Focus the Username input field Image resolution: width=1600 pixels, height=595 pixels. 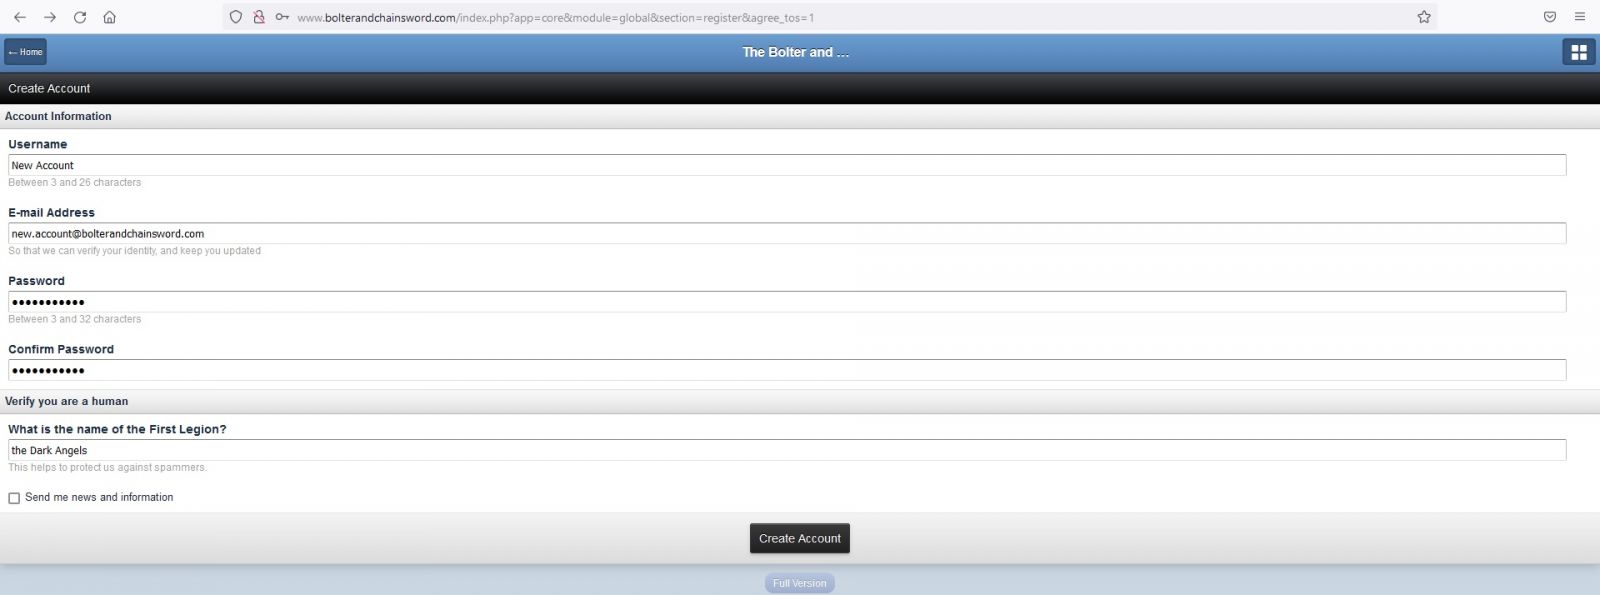(x=787, y=165)
